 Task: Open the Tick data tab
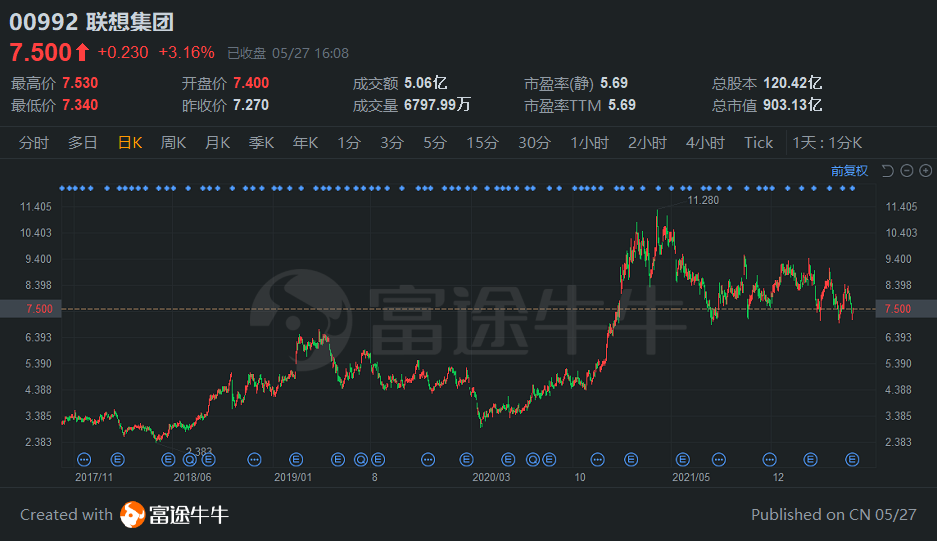coord(758,143)
